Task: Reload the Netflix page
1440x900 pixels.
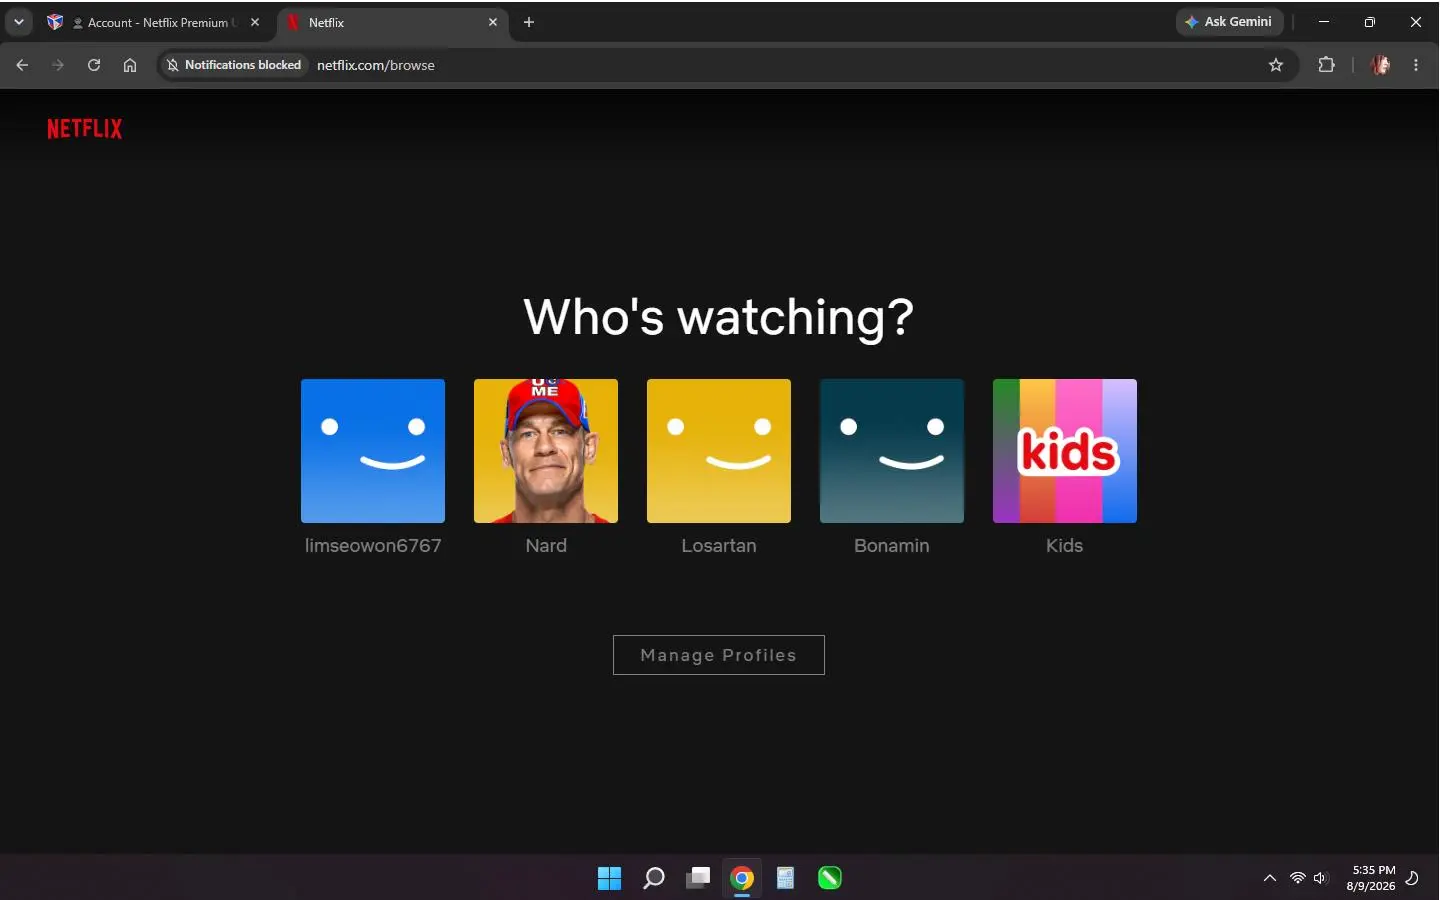Action: coord(94,65)
